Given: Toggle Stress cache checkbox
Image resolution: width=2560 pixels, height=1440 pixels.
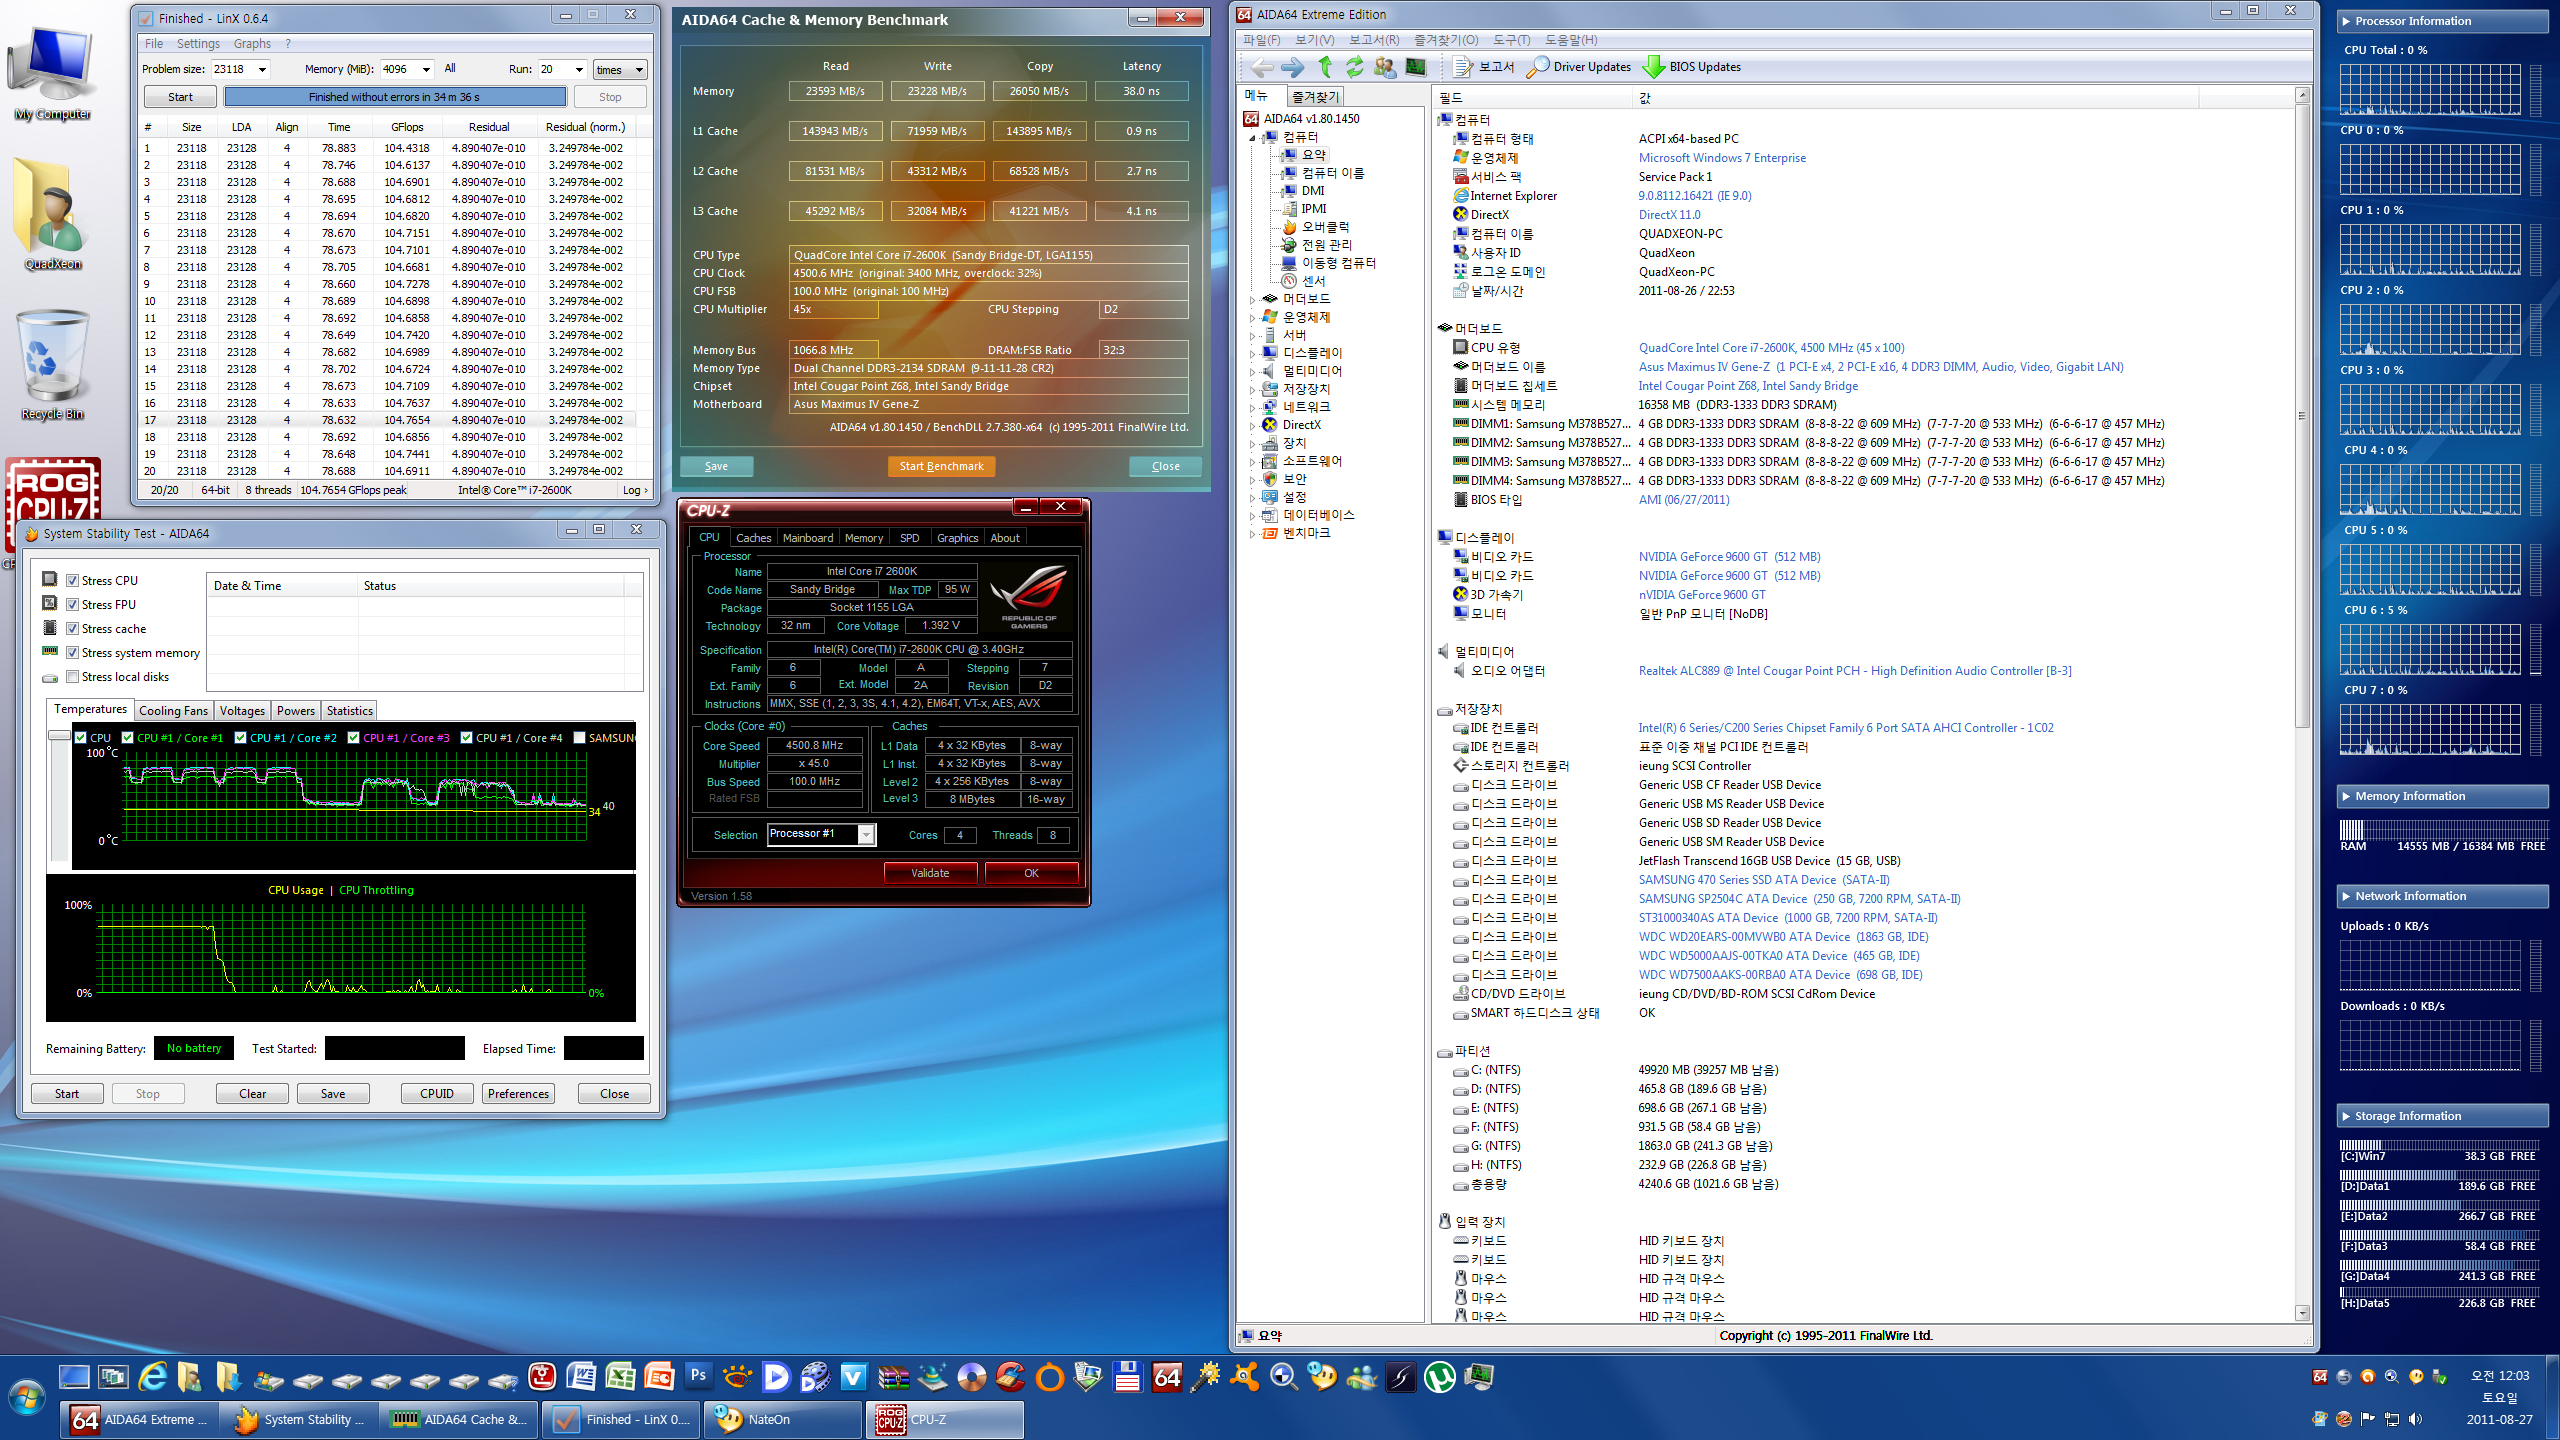Looking at the screenshot, I should [72, 628].
